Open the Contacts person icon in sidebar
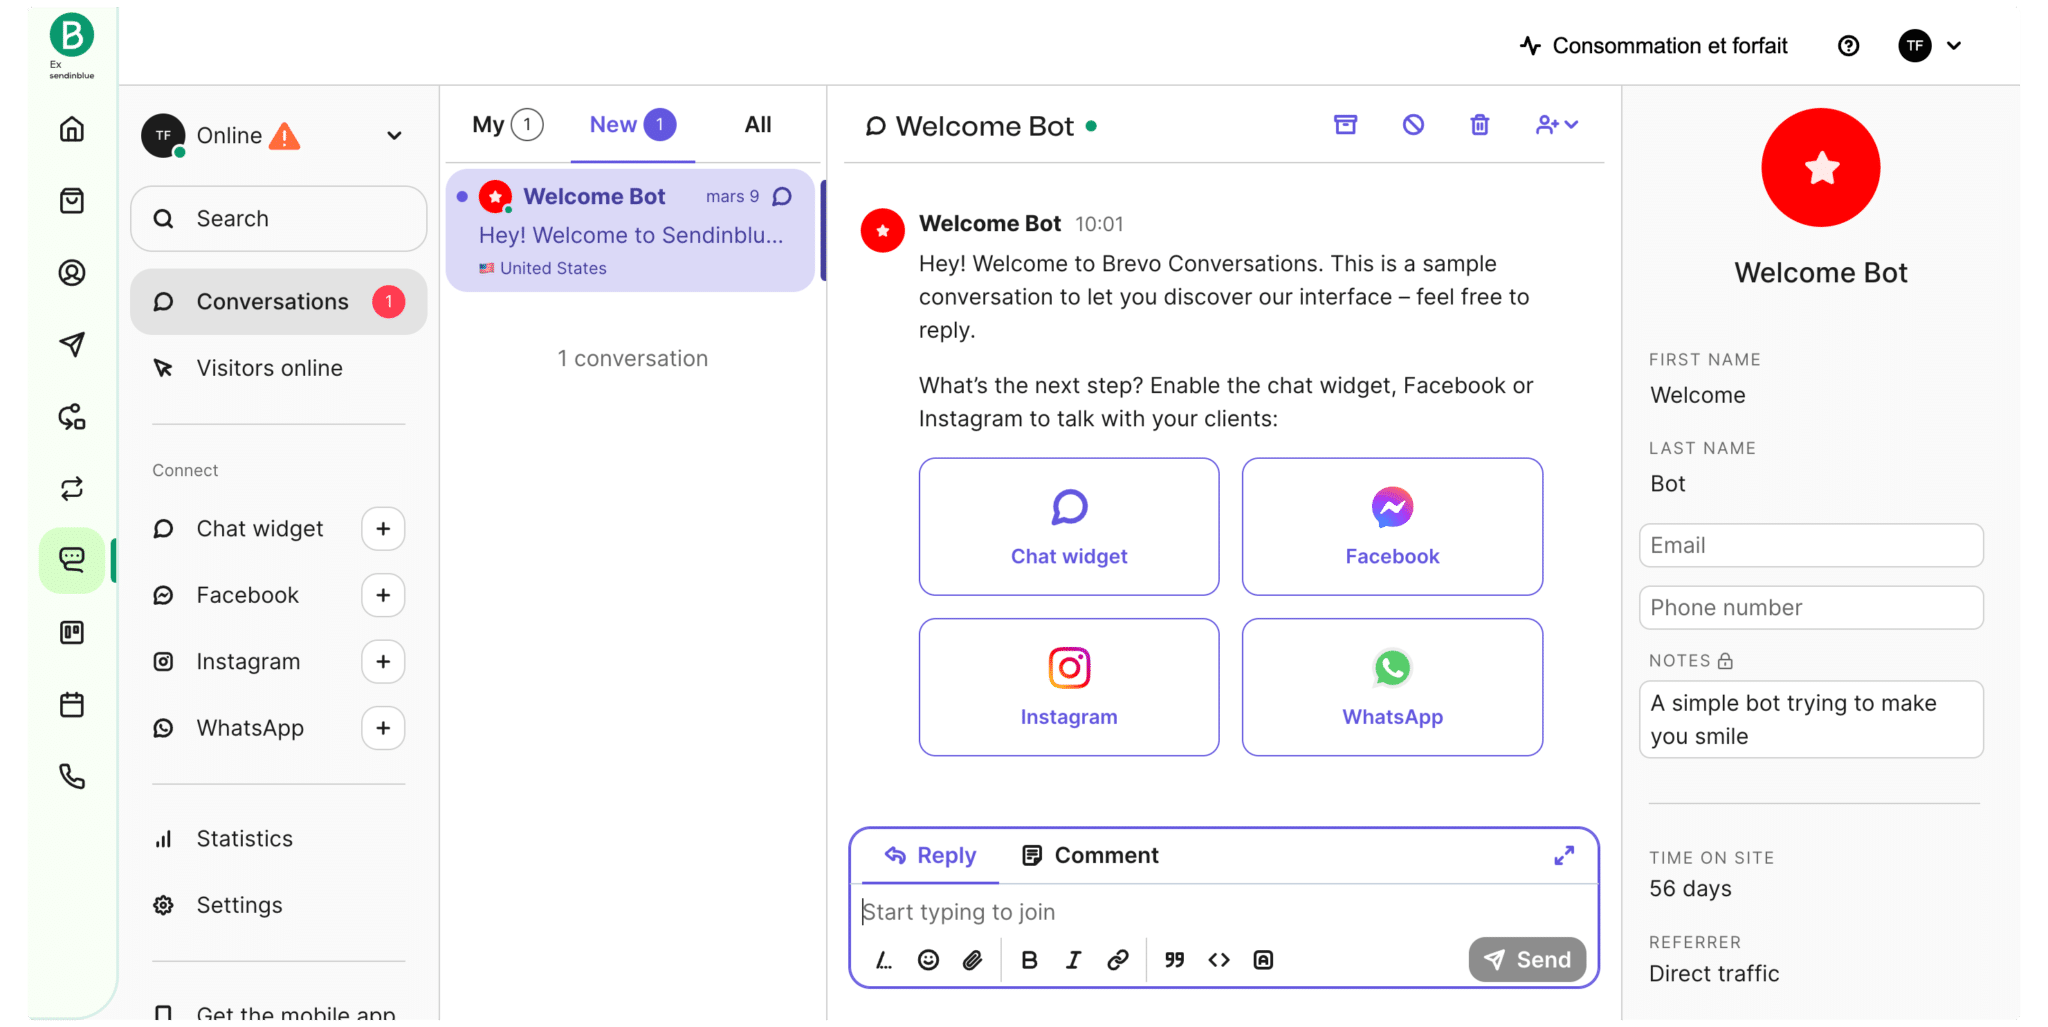Image resolution: width=2048 pixels, height=1027 pixels. (72, 273)
